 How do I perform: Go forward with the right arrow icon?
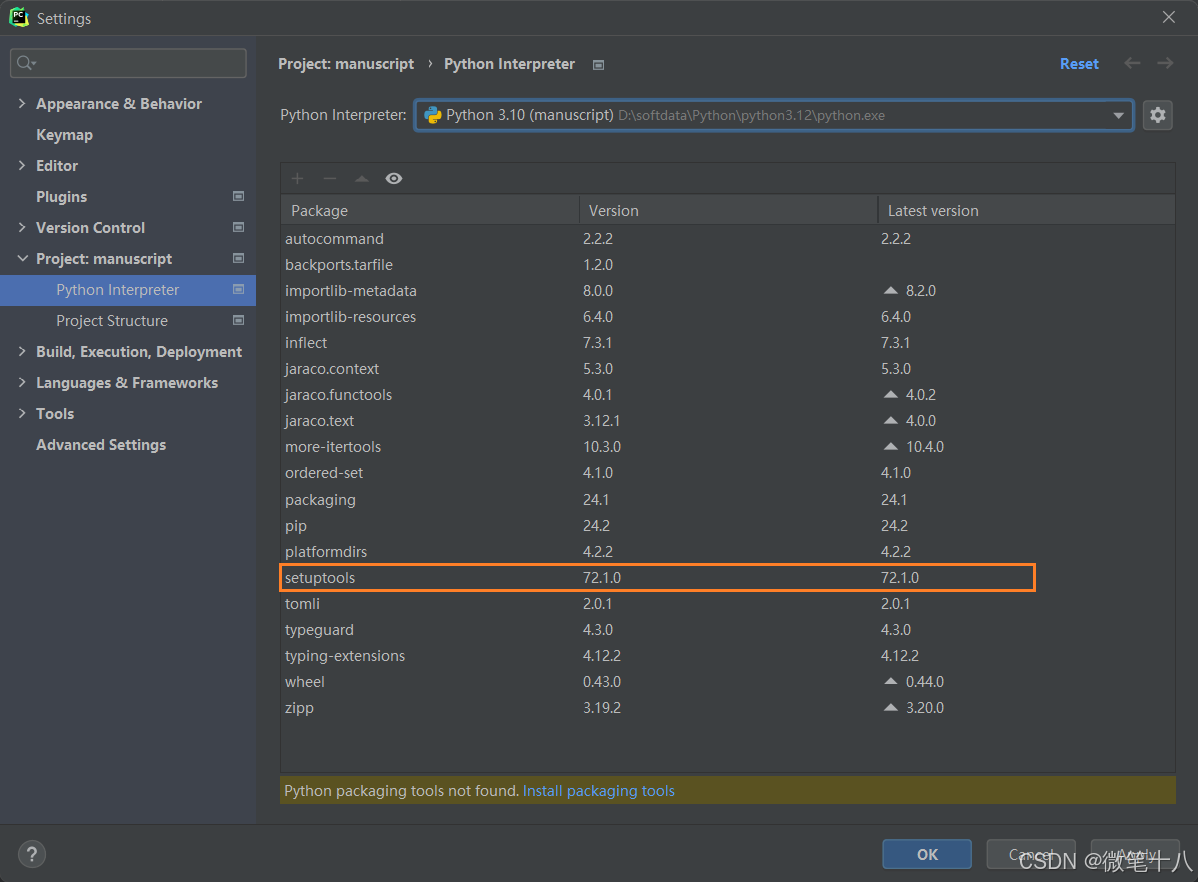tap(1165, 63)
